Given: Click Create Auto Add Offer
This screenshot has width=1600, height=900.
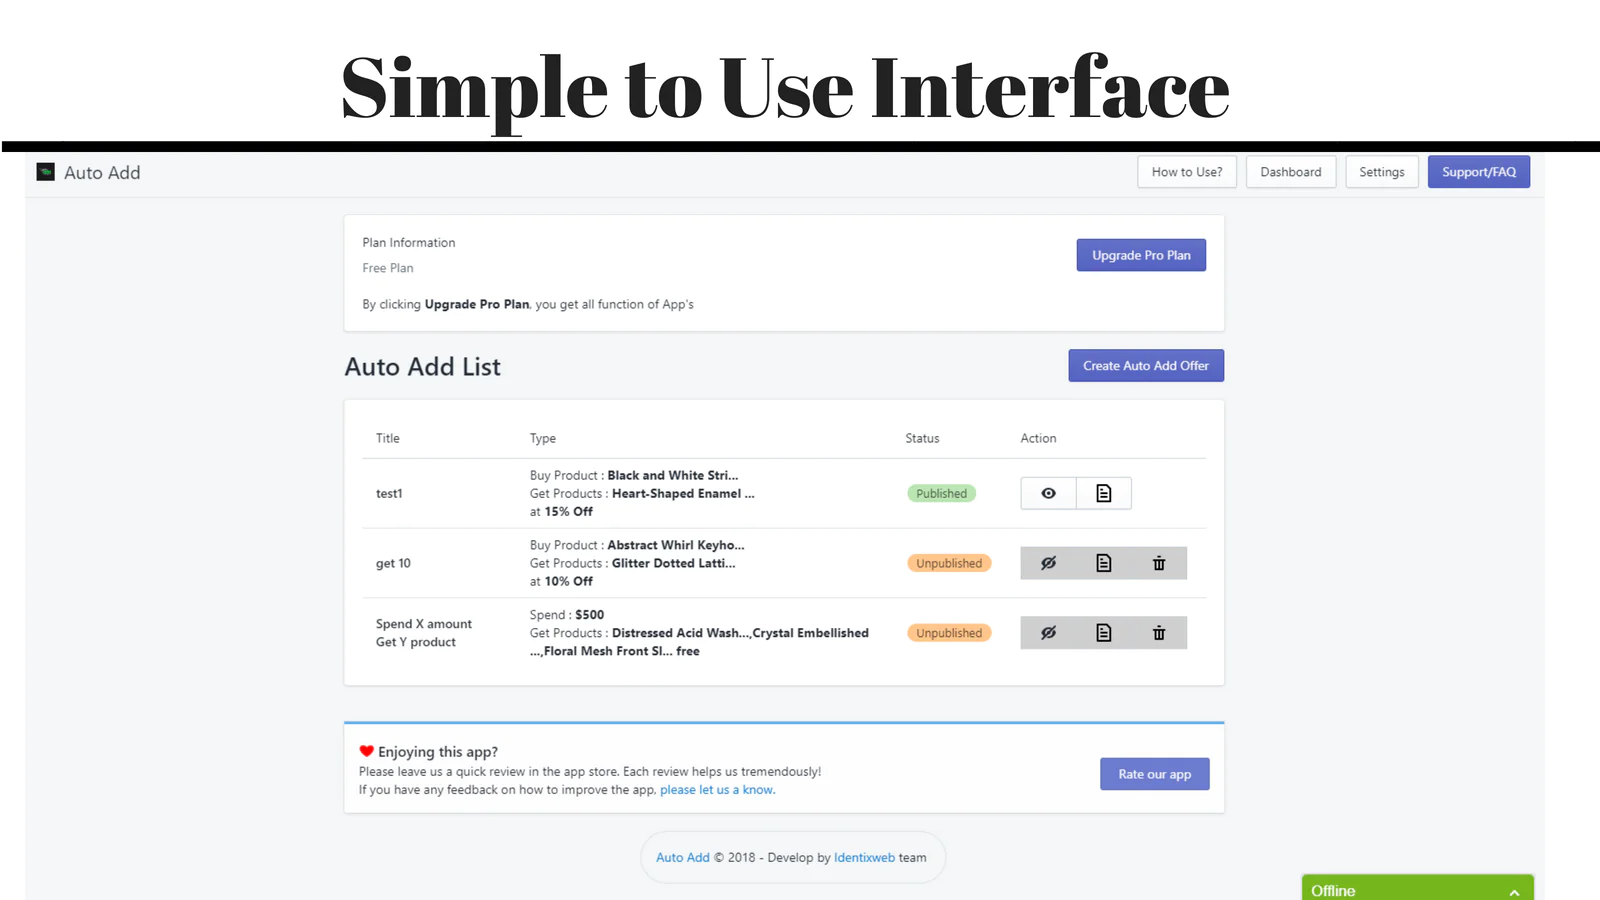Looking at the screenshot, I should pyautogui.click(x=1146, y=365).
